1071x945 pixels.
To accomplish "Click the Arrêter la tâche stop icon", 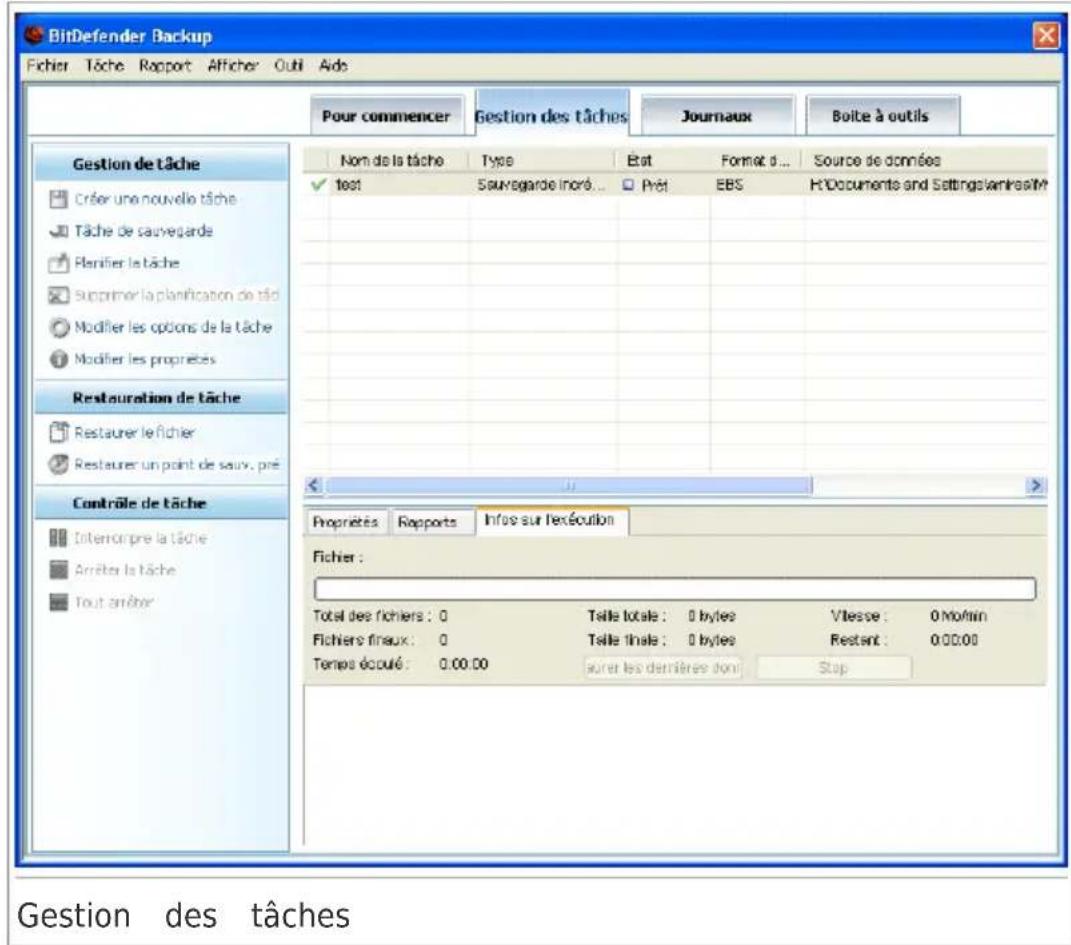I will 59,570.
